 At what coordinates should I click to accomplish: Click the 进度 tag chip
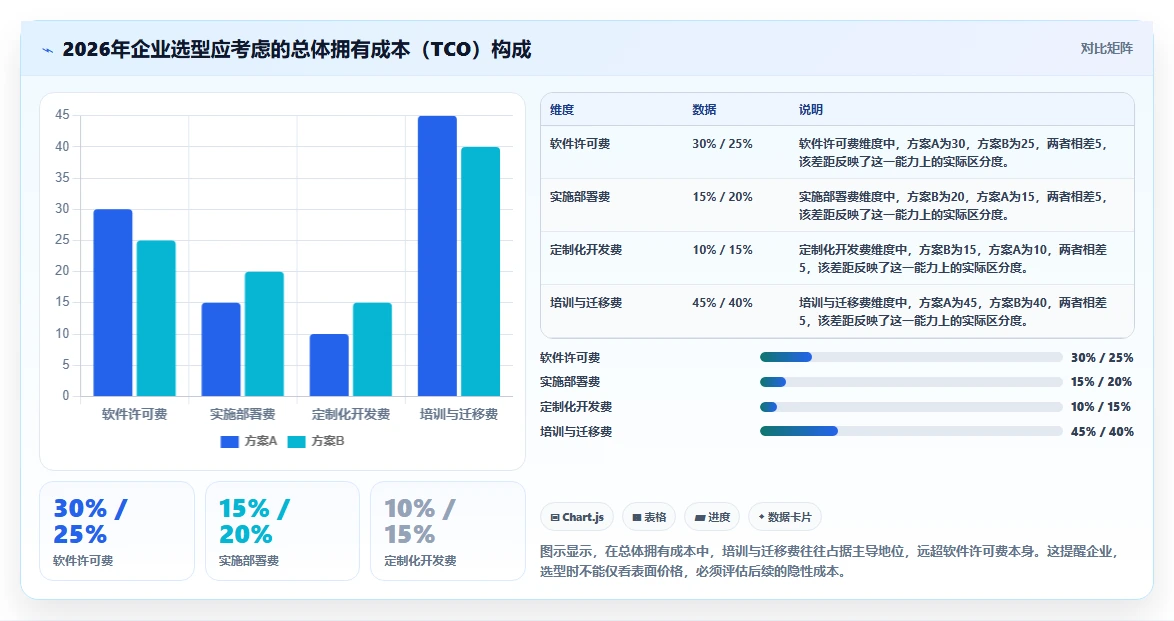pyautogui.click(x=712, y=517)
